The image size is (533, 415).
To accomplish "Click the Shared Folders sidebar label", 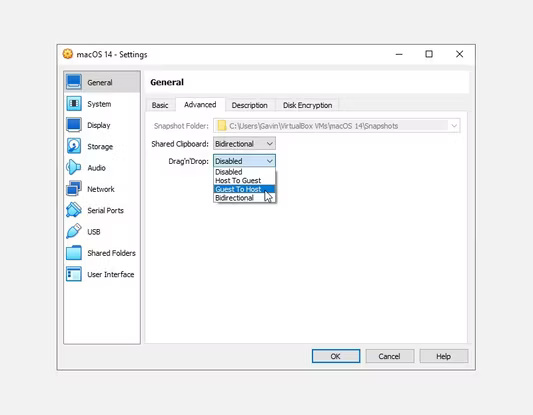I will [111, 253].
